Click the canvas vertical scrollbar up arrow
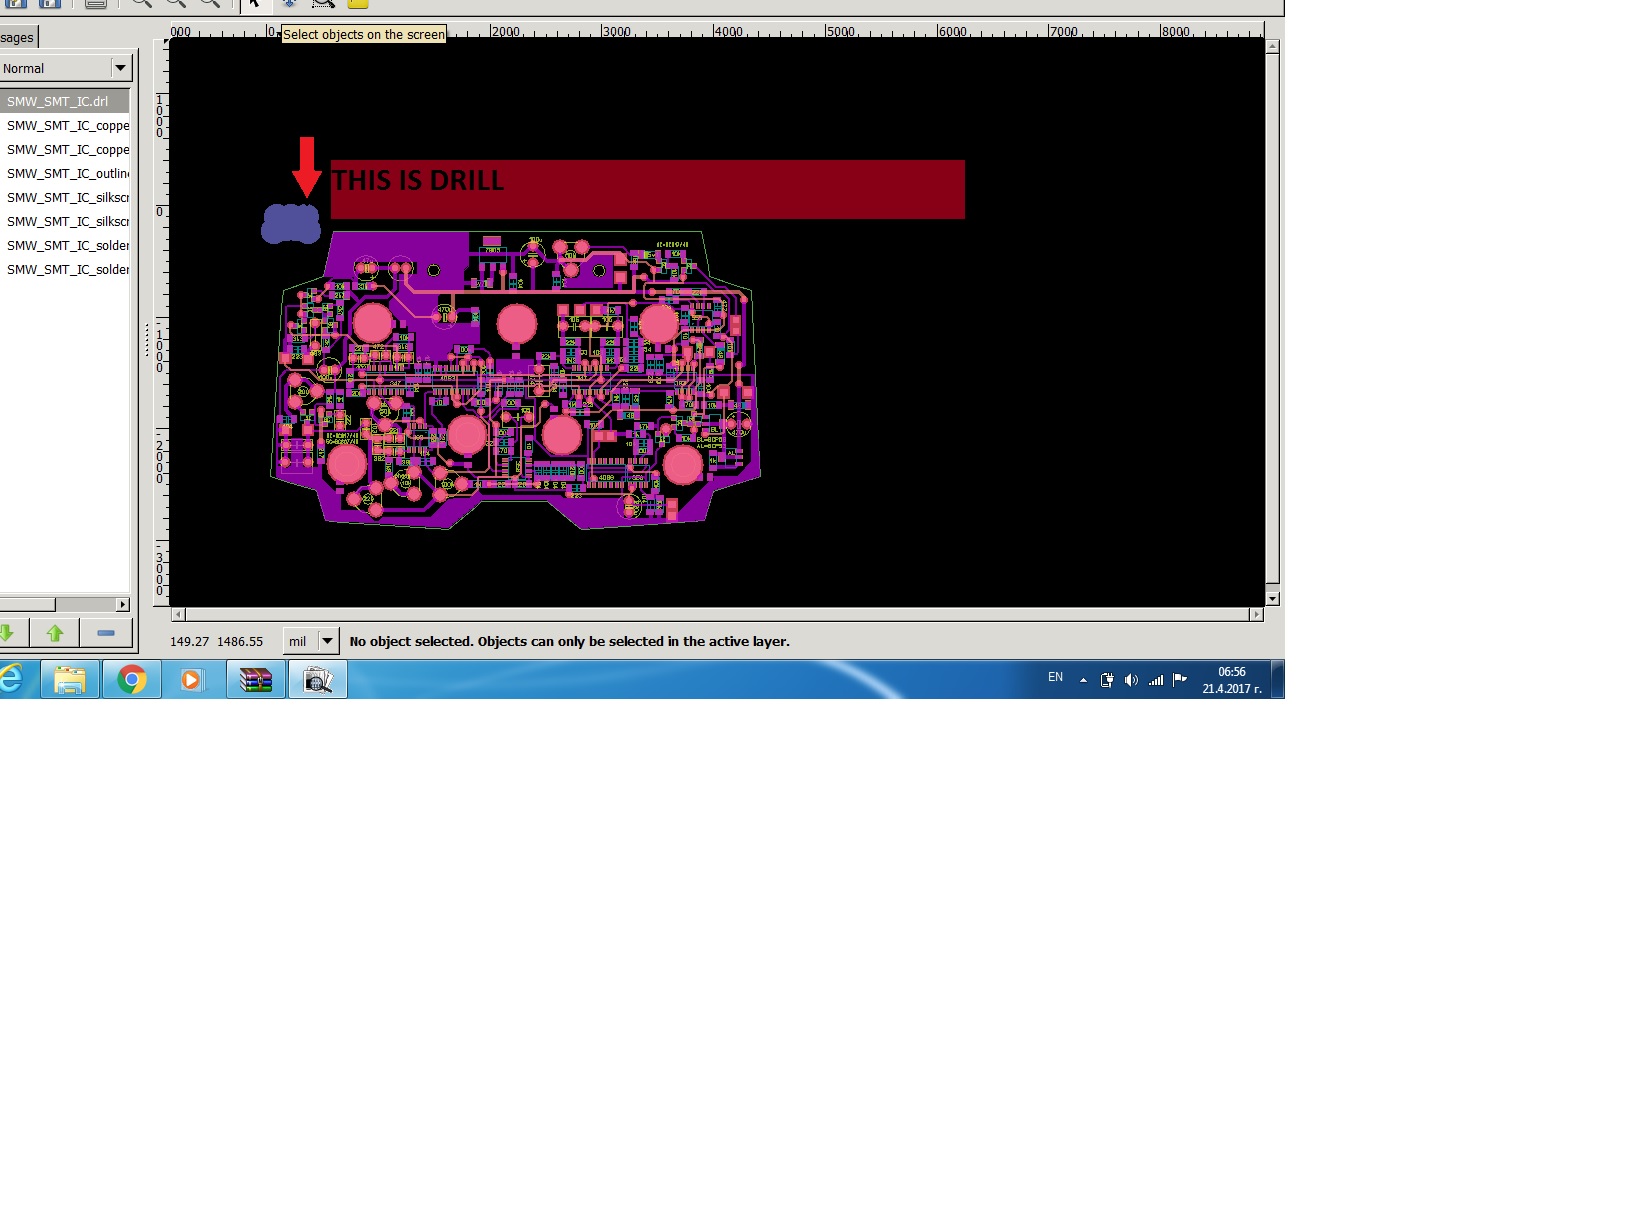This screenshot has width=1632, height=1224. [x=1272, y=46]
